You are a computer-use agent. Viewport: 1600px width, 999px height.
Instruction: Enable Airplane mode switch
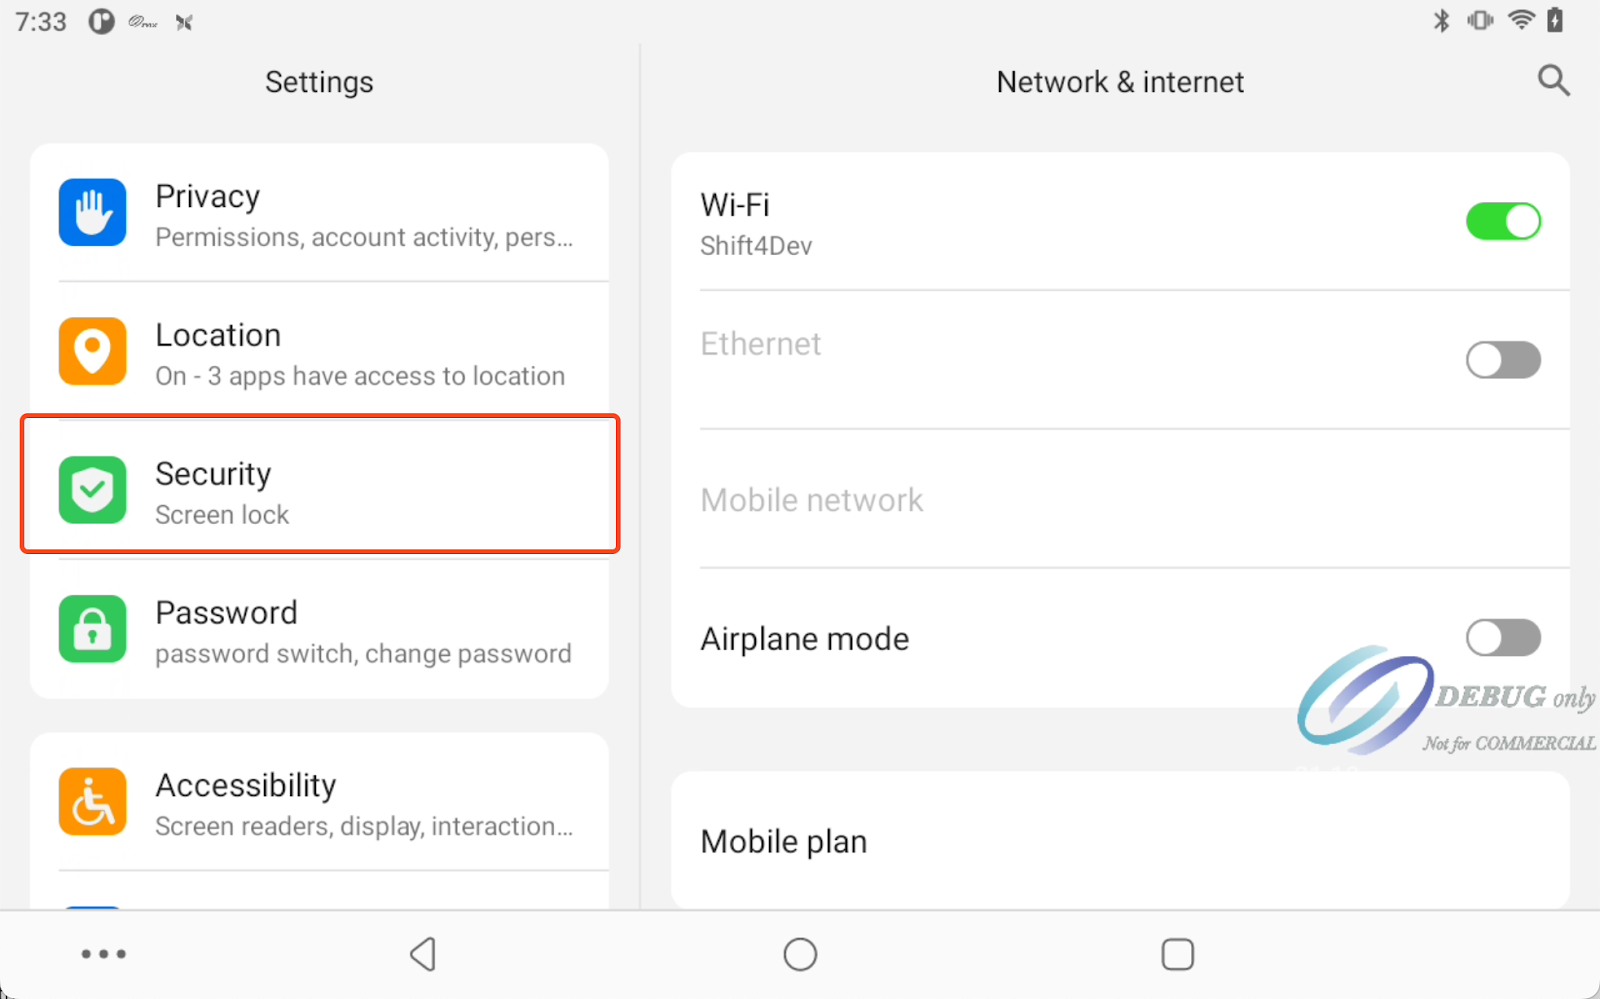tap(1502, 638)
